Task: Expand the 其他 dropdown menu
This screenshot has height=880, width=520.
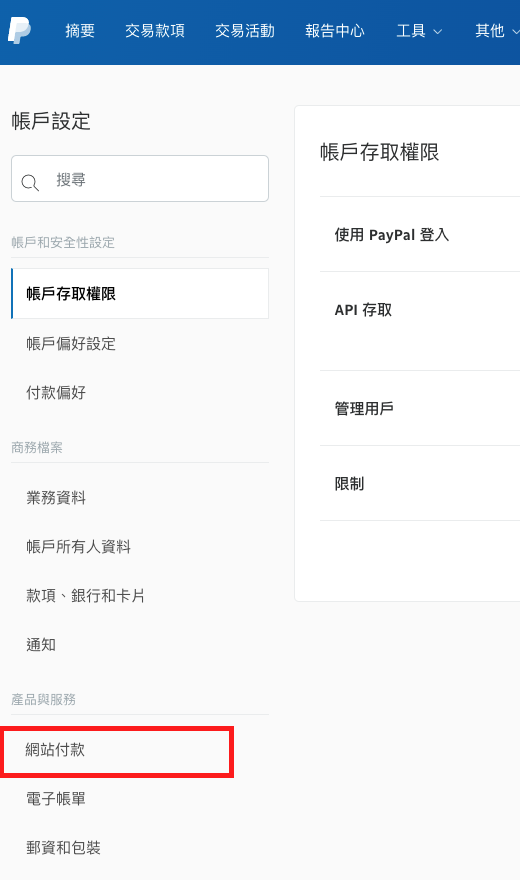Action: click(497, 31)
